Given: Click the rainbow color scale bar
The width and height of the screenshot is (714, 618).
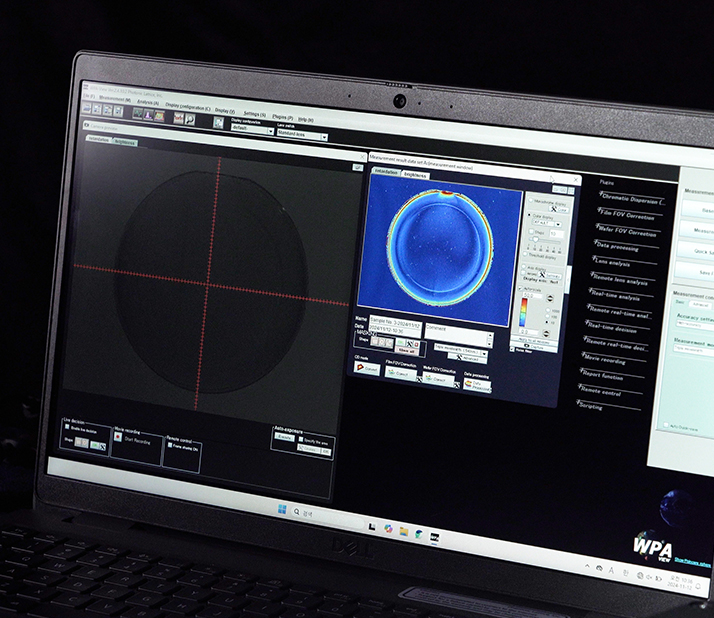Looking at the screenshot, I should 524,312.
